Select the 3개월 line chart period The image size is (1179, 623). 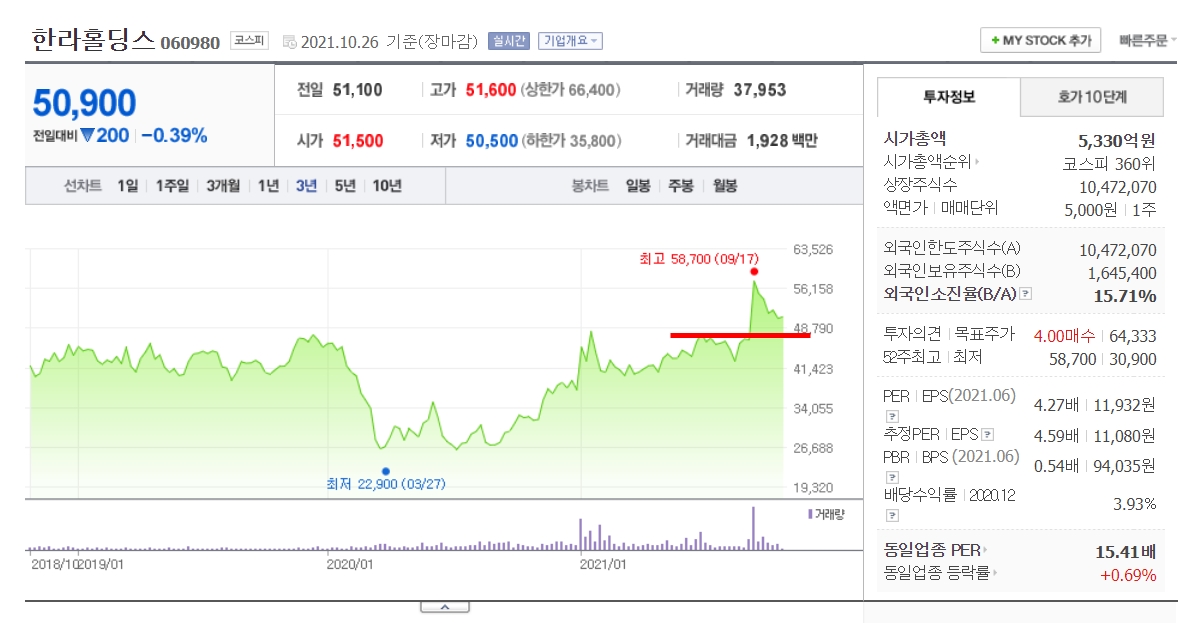coord(223,186)
